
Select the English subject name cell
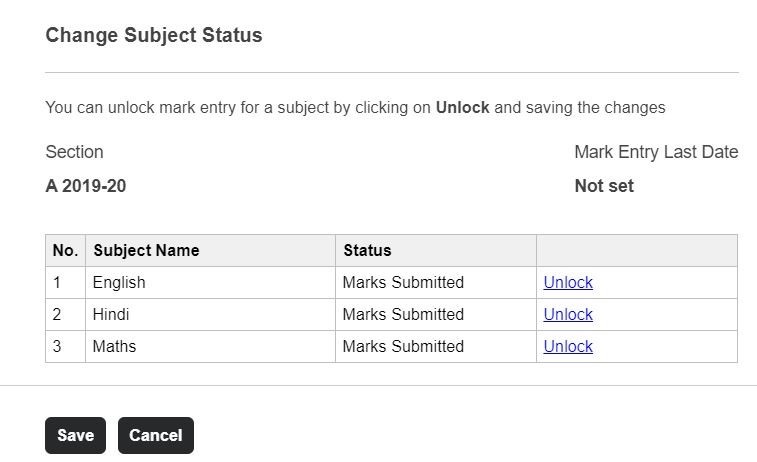coord(119,282)
